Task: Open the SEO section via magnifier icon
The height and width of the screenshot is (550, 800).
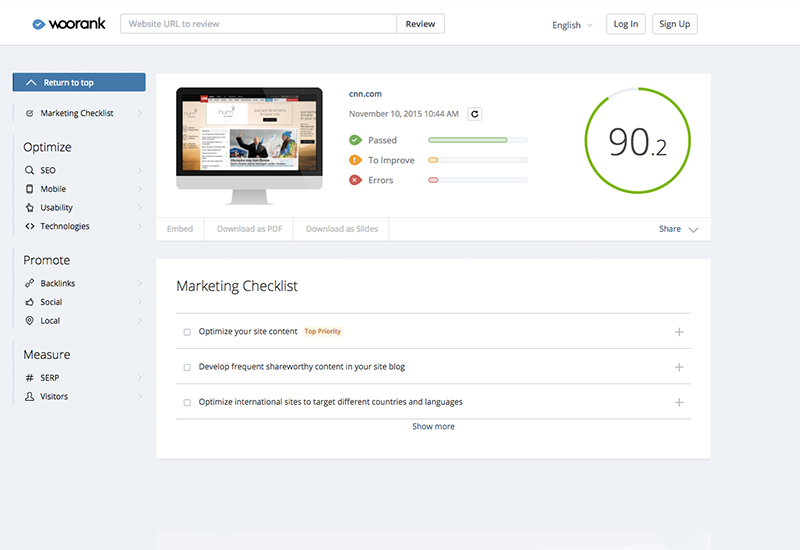Action: (30, 170)
